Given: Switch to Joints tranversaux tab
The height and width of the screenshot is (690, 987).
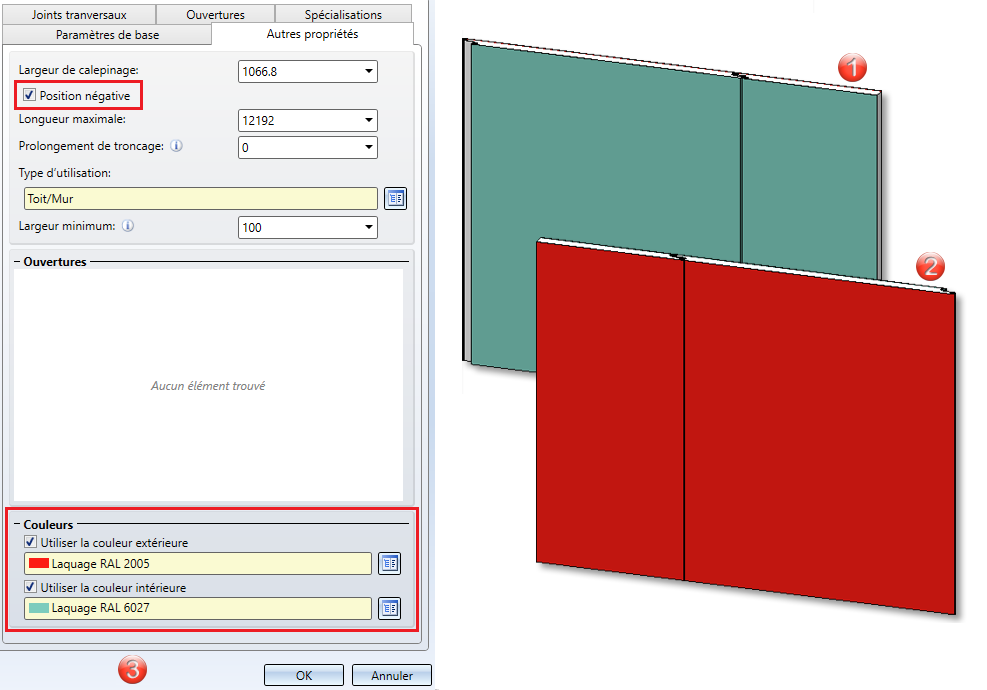Looking at the screenshot, I should 79,14.
